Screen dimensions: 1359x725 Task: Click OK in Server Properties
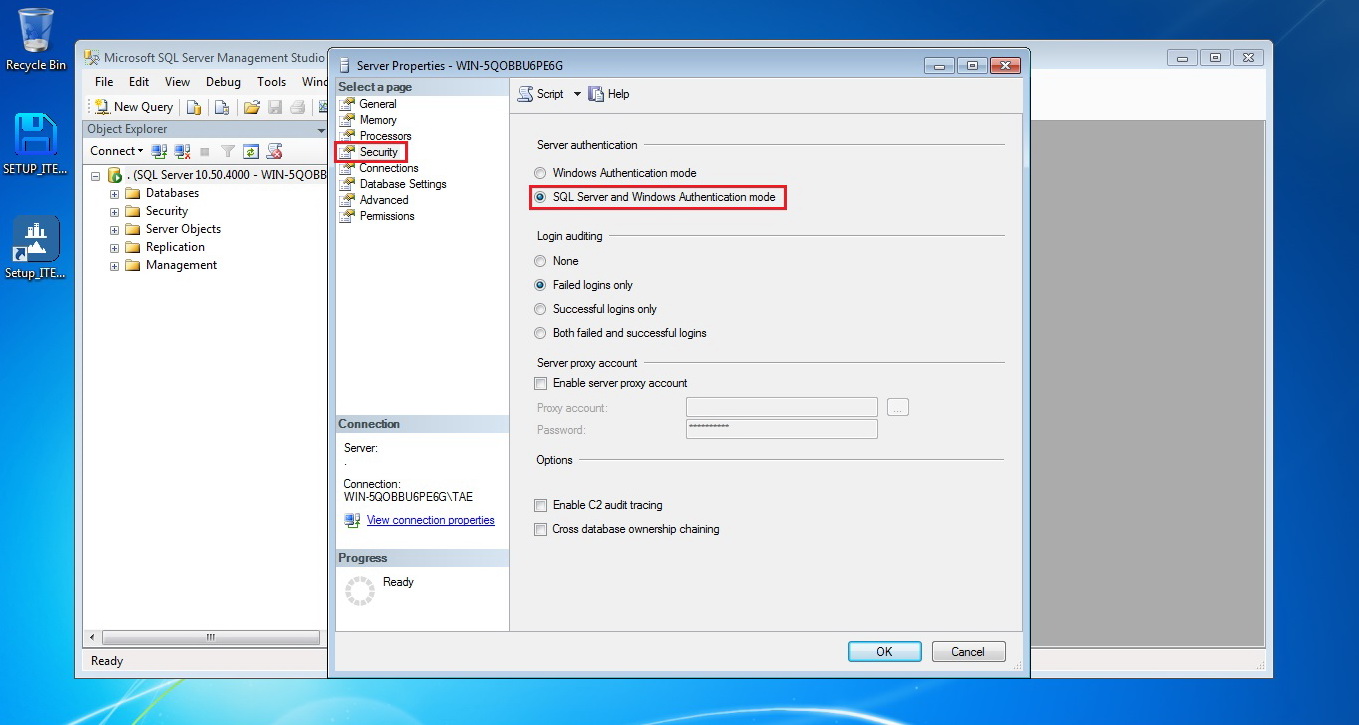[884, 651]
